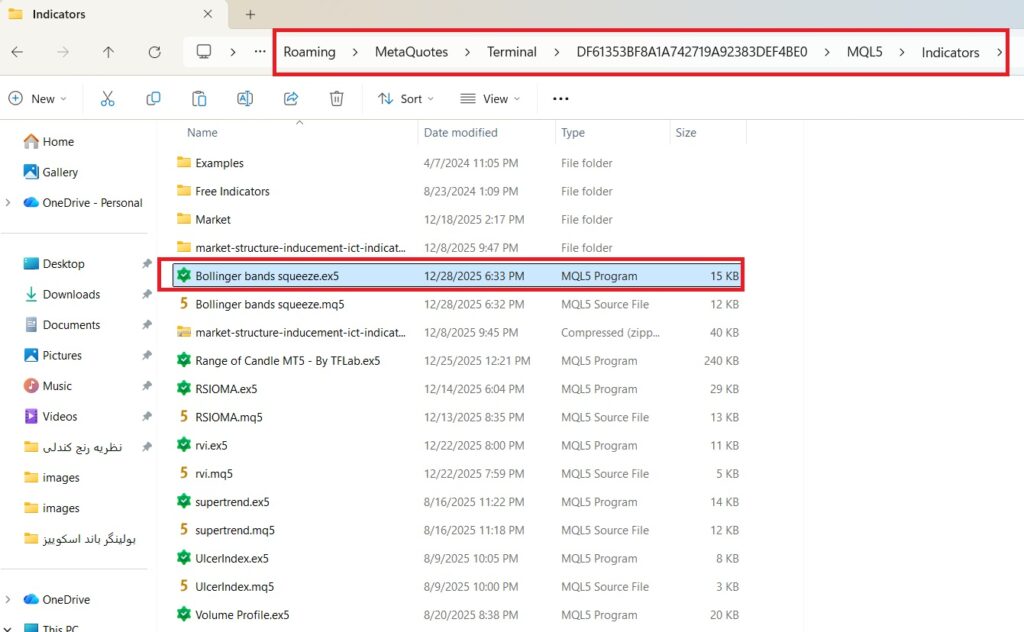Open the Sort dropdown menu
Image resolution: width=1024 pixels, height=632 pixels.
[406, 99]
